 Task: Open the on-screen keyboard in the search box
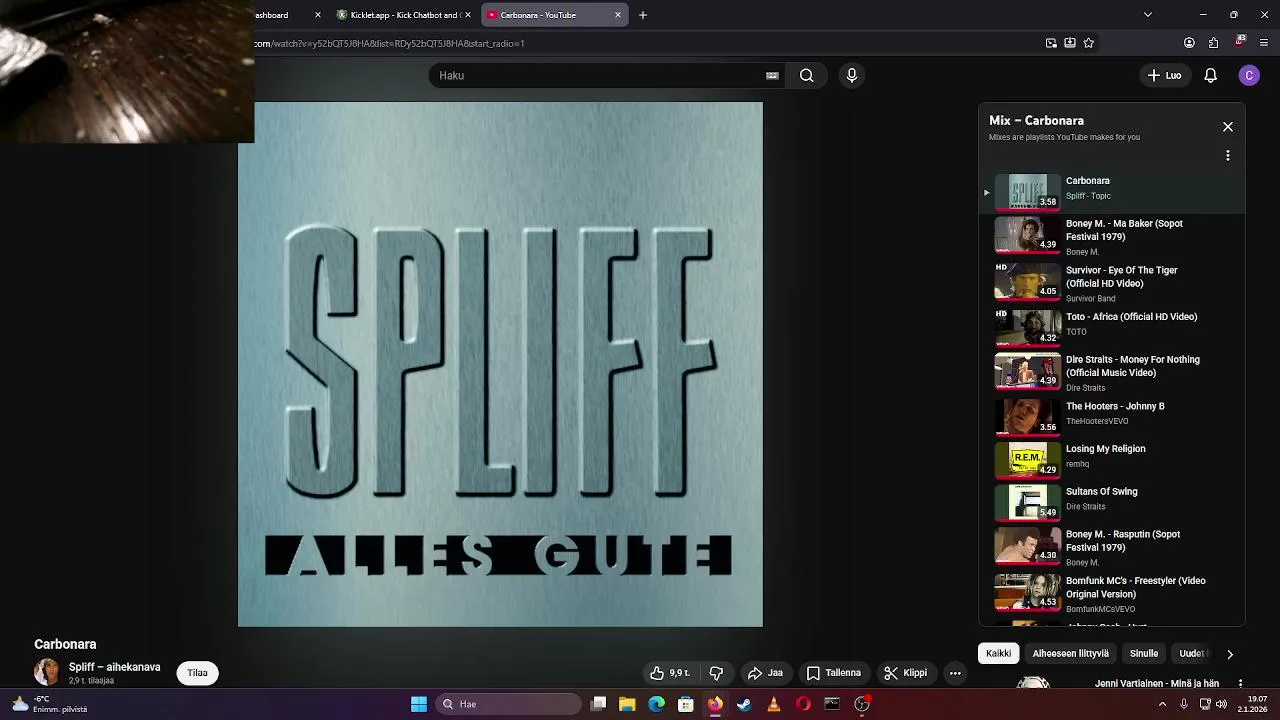pyautogui.click(x=772, y=75)
